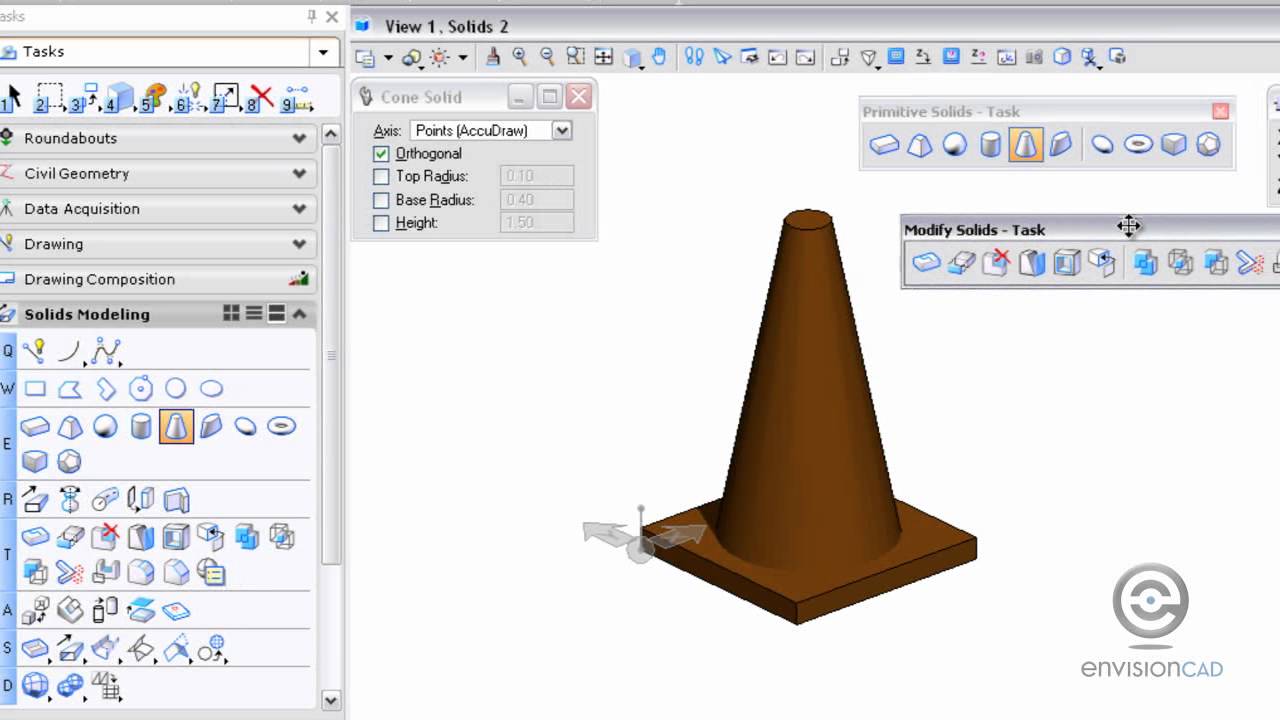Select the Solid by Revolution tool in row R
Image resolution: width=1280 pixels, height=720 pixels.
point(70,499)
